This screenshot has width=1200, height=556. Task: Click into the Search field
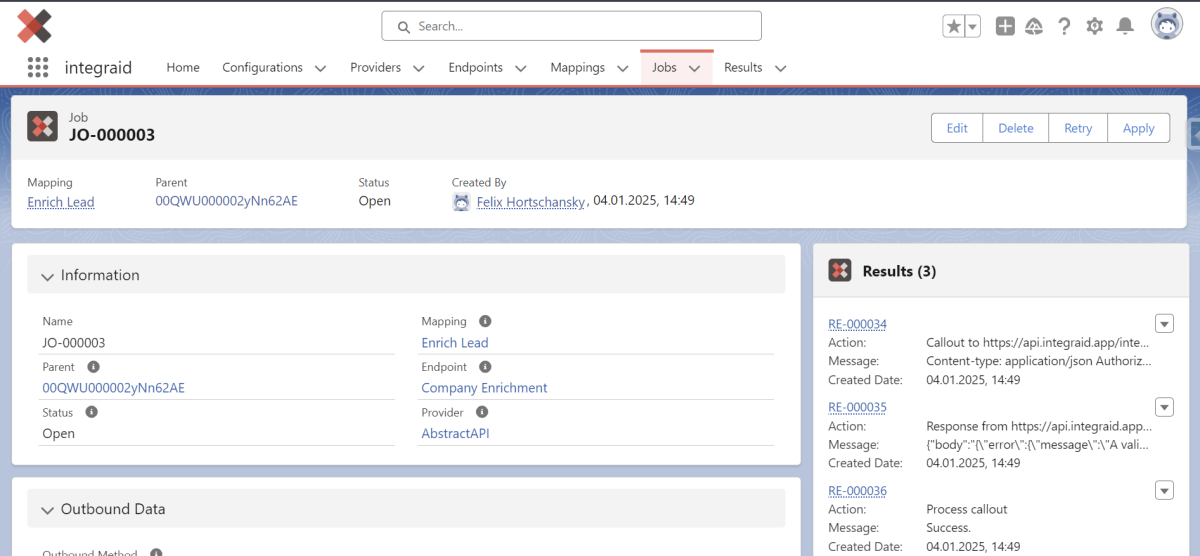pos(572,26)
